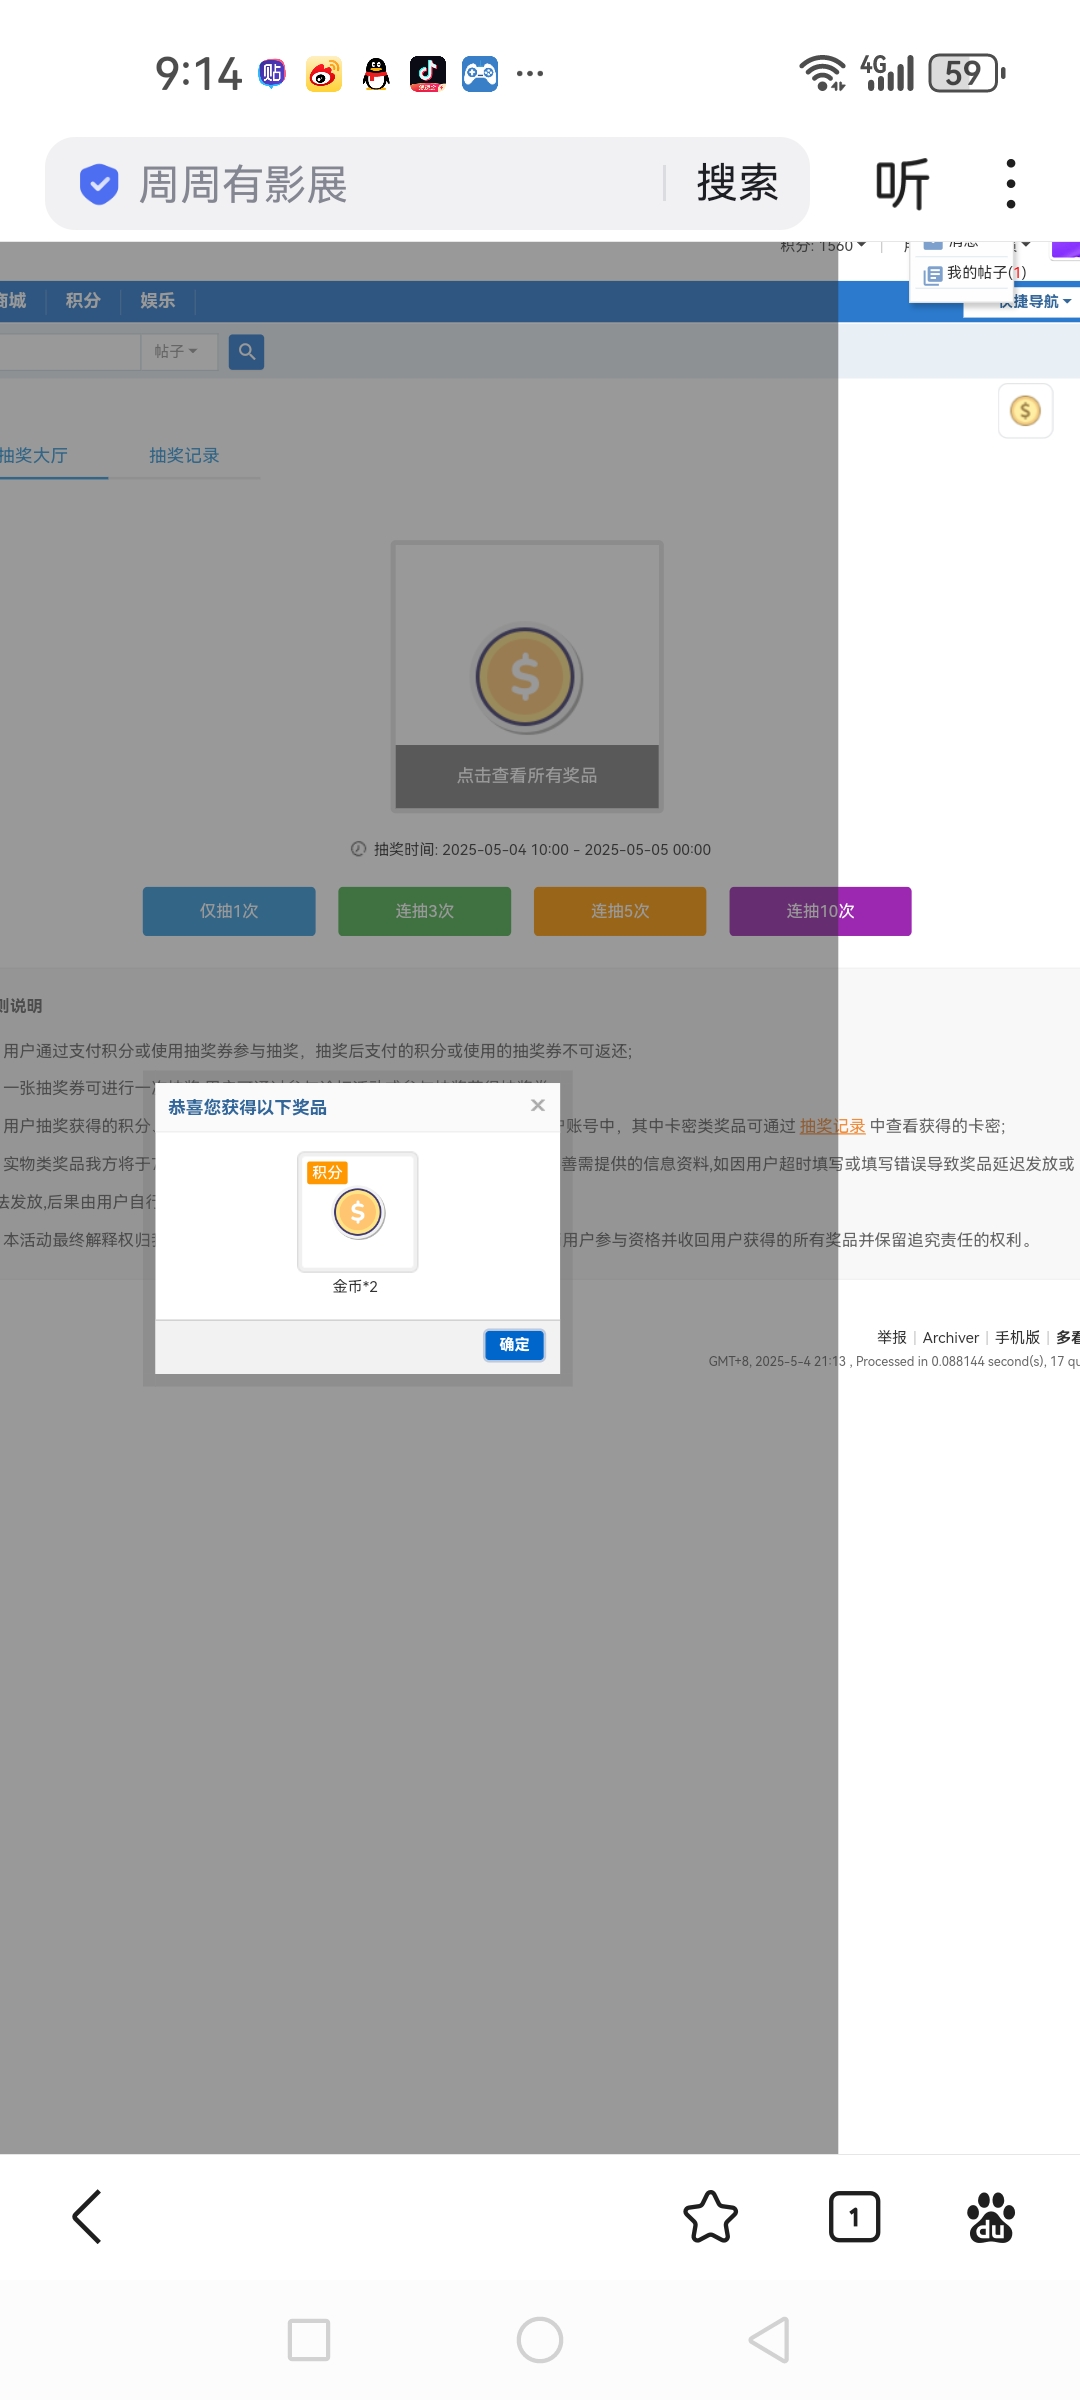Click the large gold coin prize image
1080x2400 pixels.
coord(526,678)
